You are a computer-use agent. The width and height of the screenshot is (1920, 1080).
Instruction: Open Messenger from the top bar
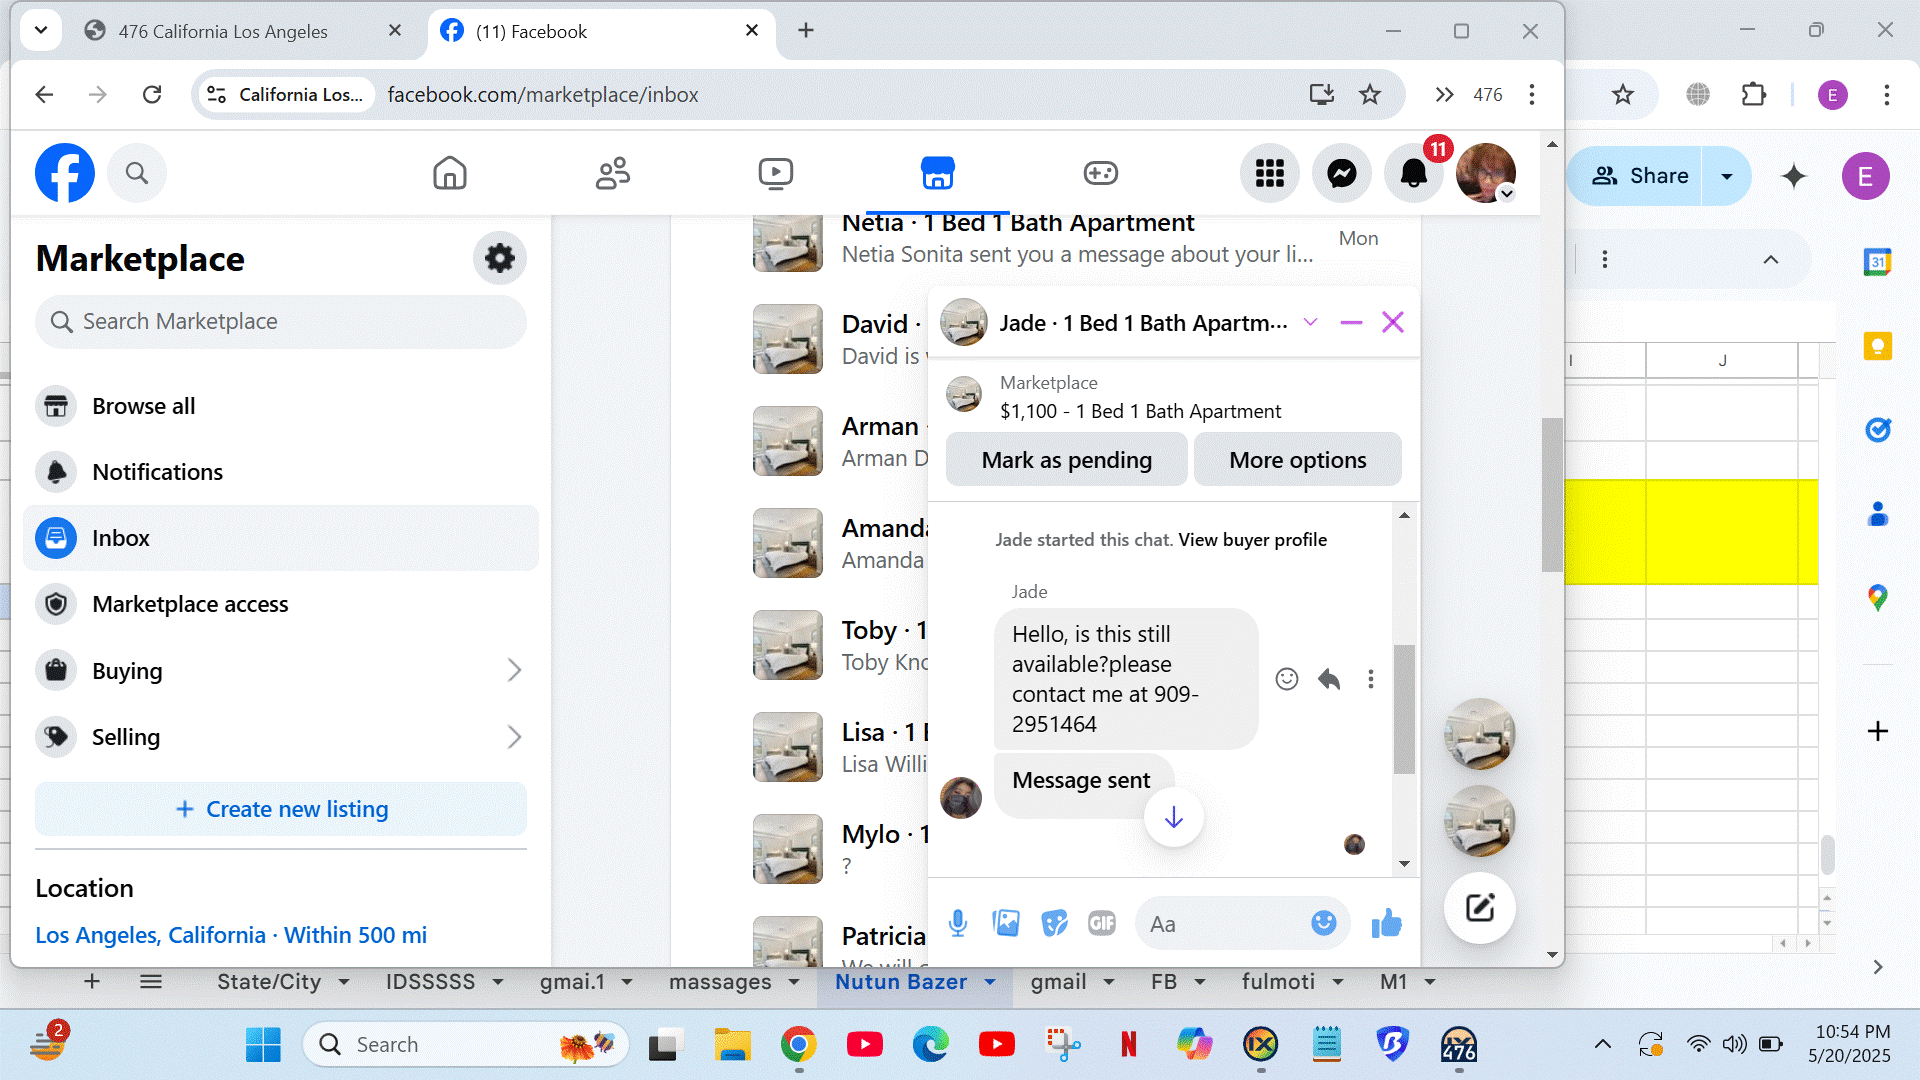[1341, 174]
